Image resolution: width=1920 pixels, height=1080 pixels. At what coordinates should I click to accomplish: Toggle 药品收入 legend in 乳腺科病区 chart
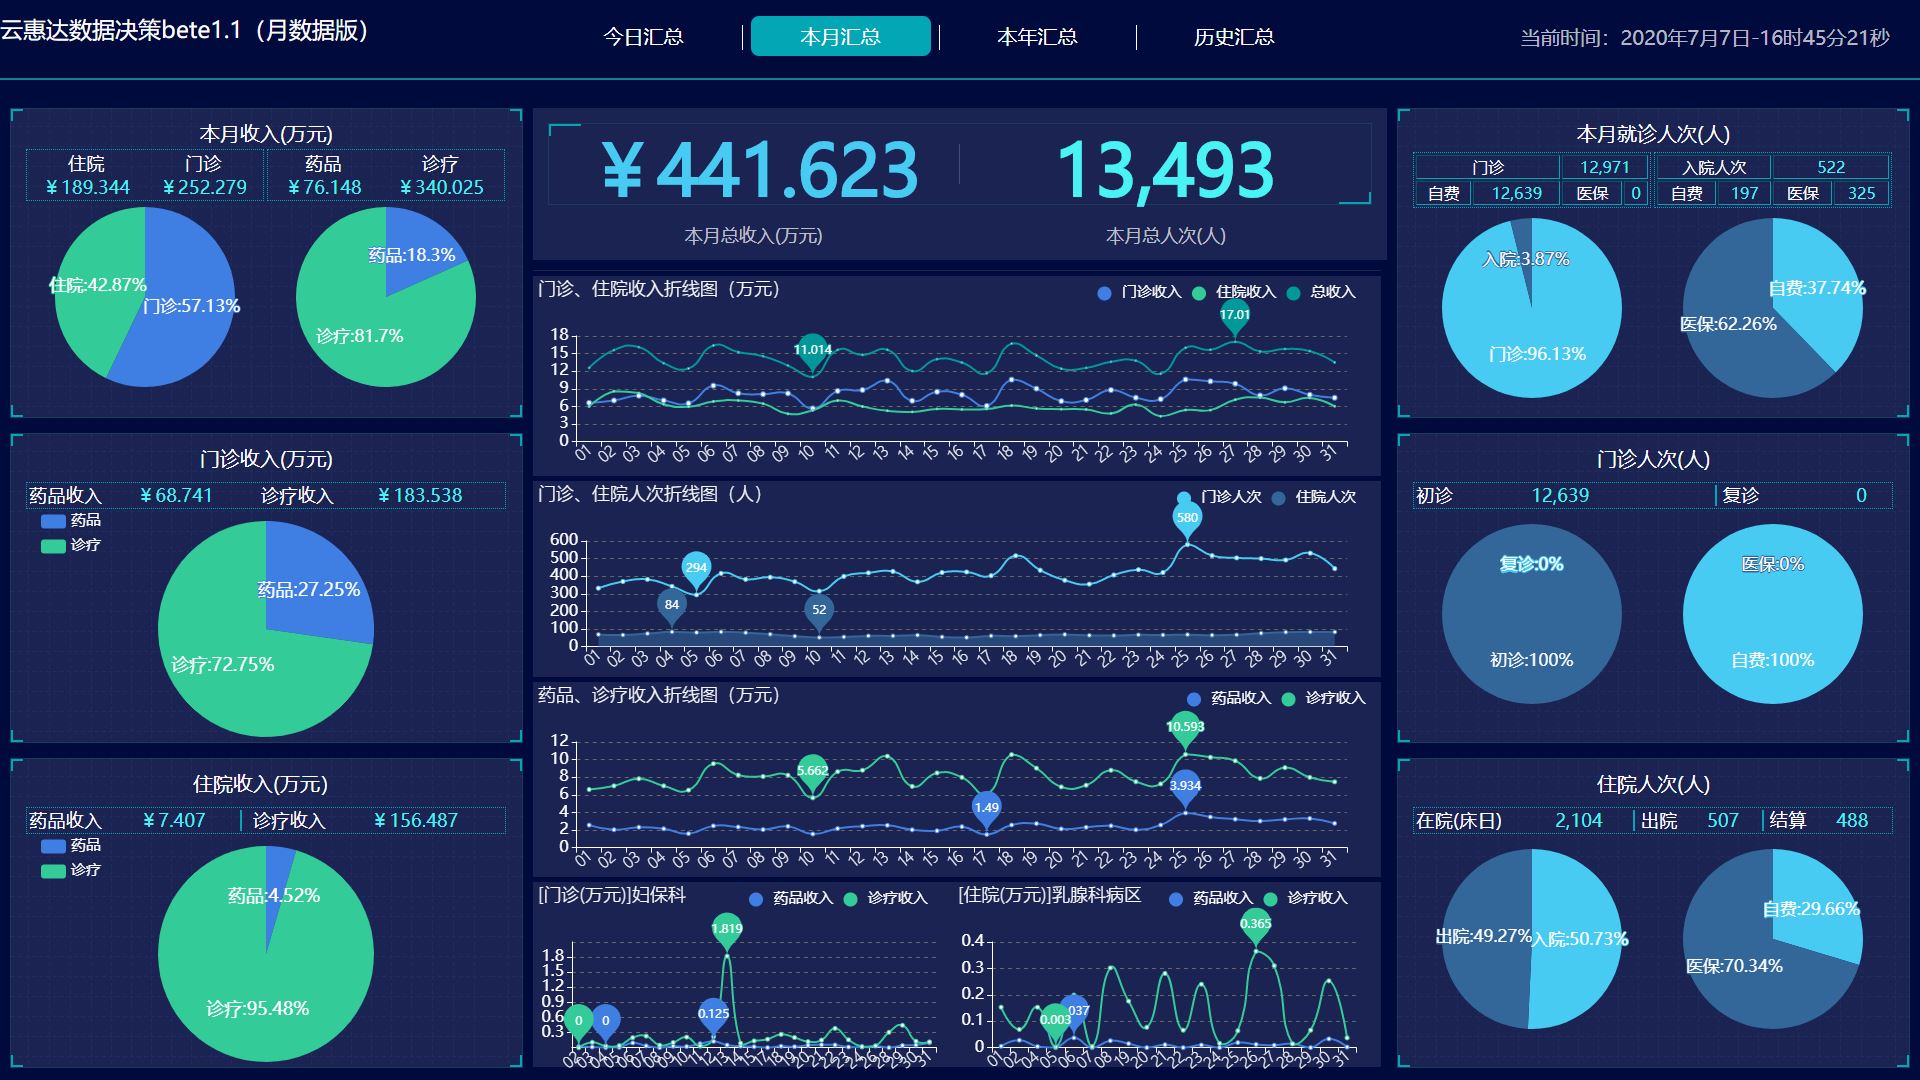pos(1211,898)
